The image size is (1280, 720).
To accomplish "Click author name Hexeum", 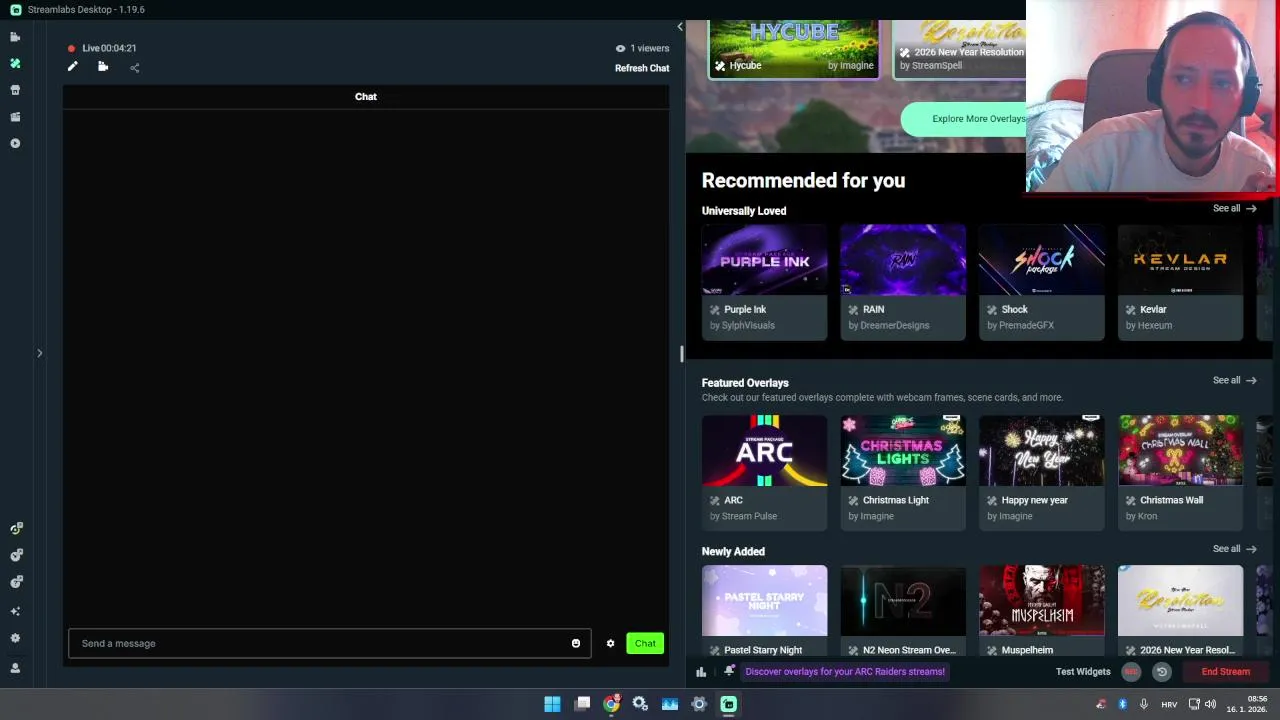I will 1154,326.
